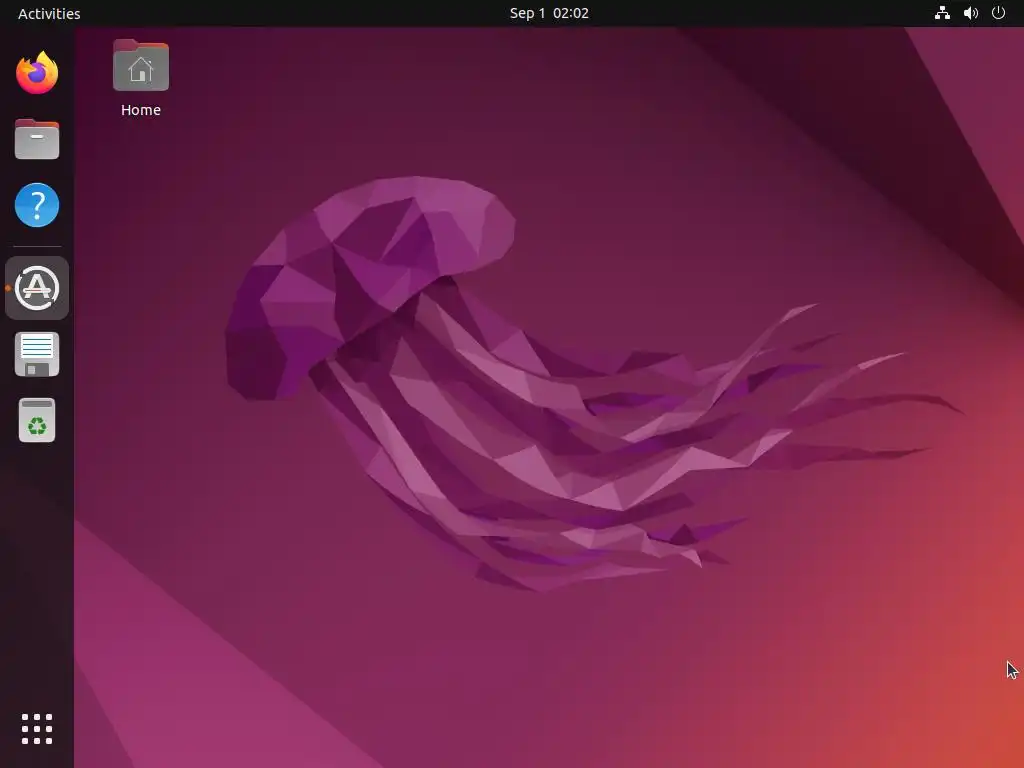Open the clock showing Sep 1 02:02
1024x768 pixels.
click(549, 13)
